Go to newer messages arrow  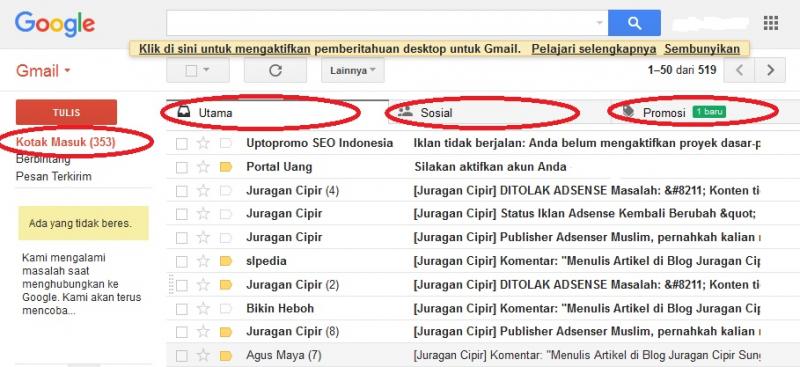pyautogui.click(x=739, y=70)
